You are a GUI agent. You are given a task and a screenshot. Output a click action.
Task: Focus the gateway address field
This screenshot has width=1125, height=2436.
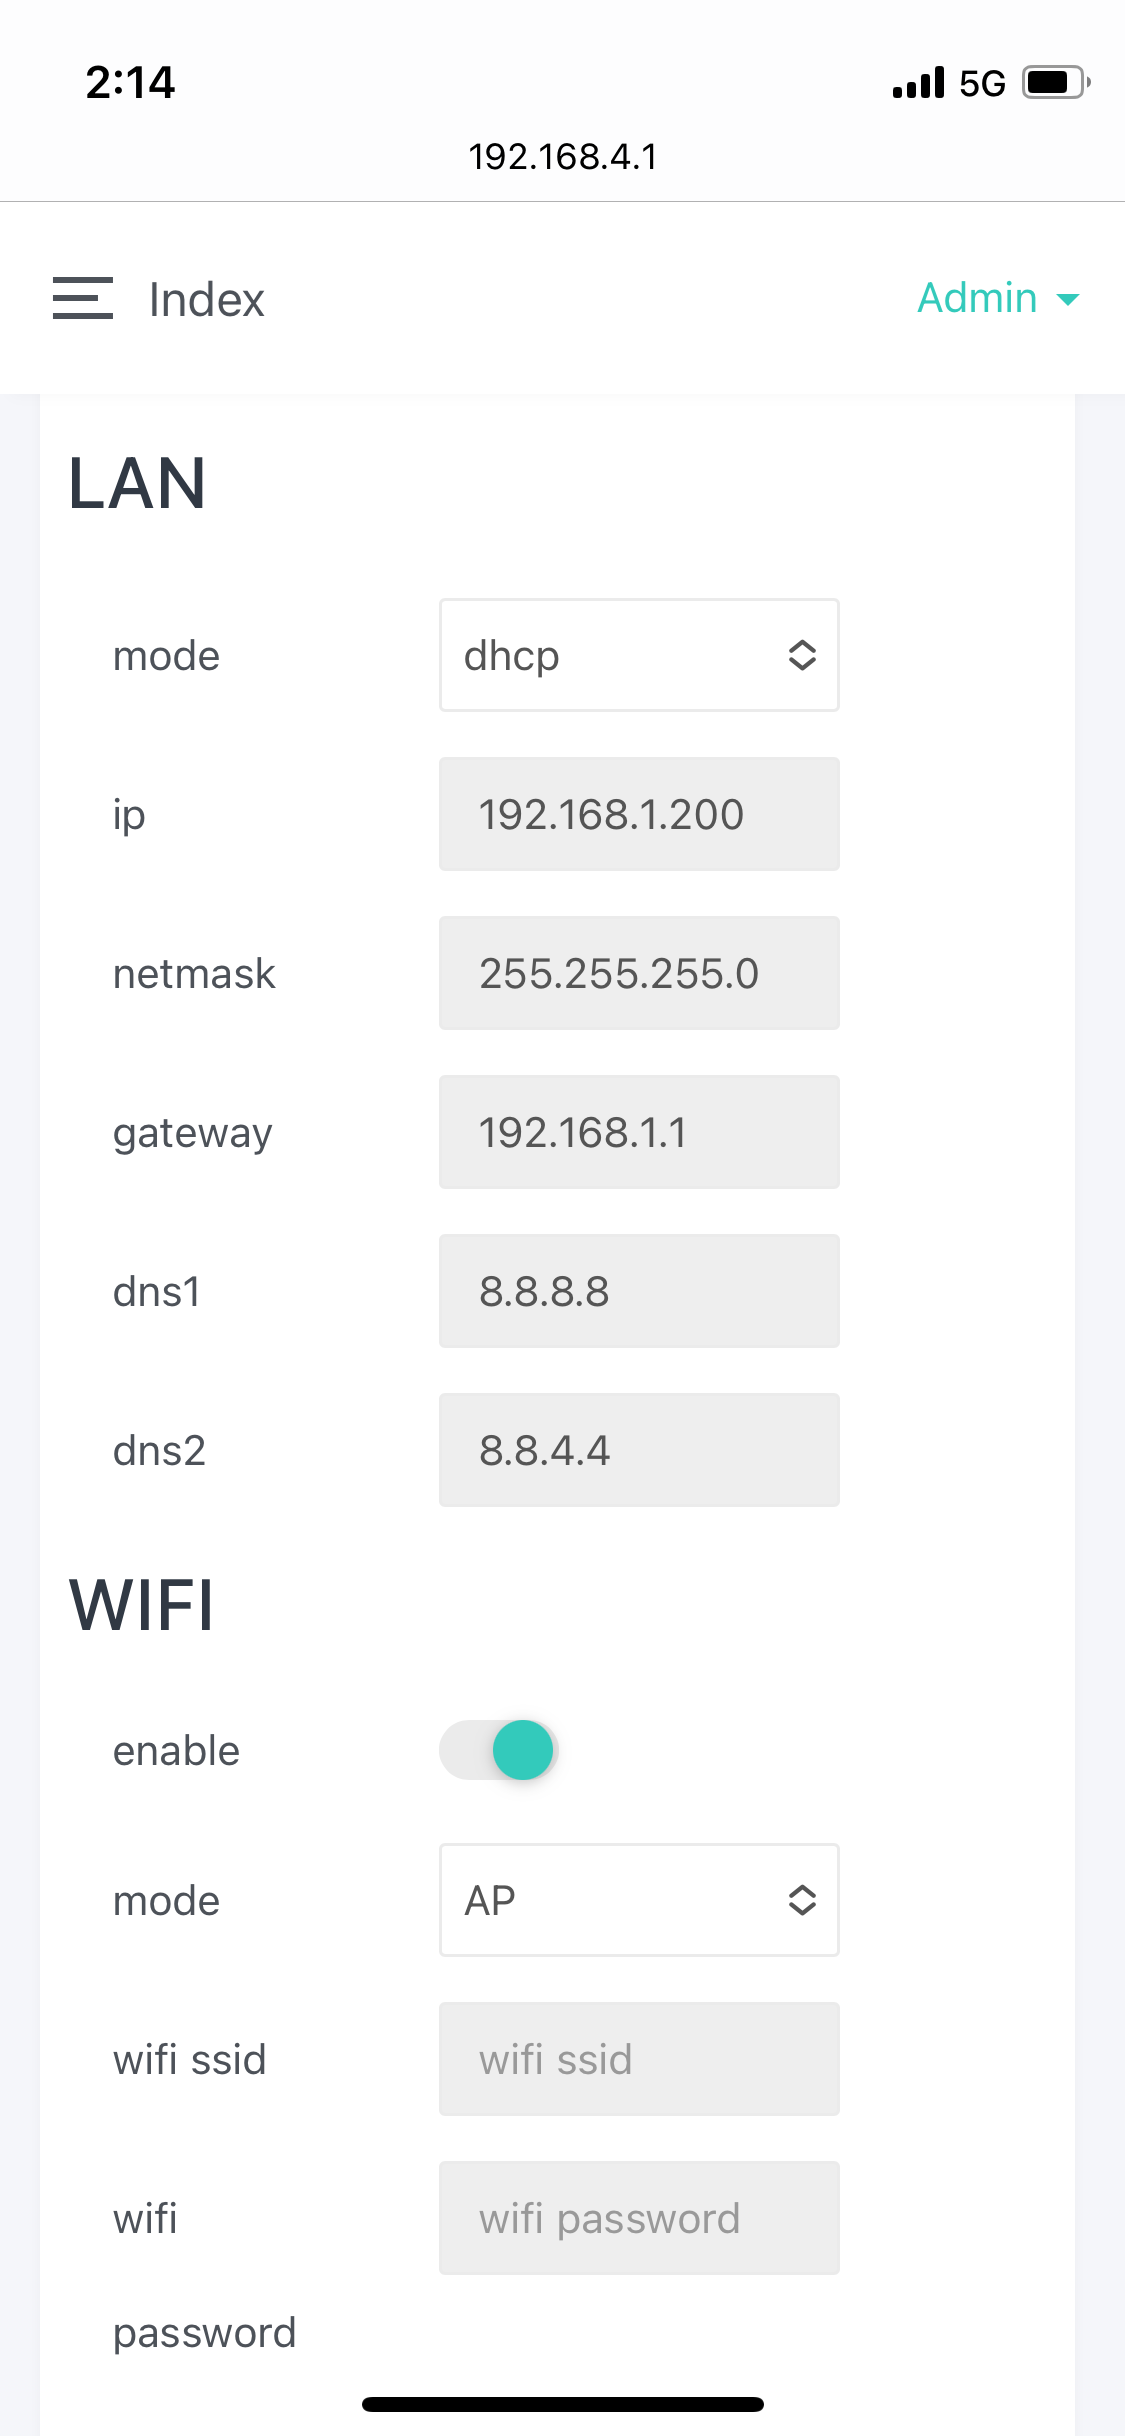[x=639, y=1132]
